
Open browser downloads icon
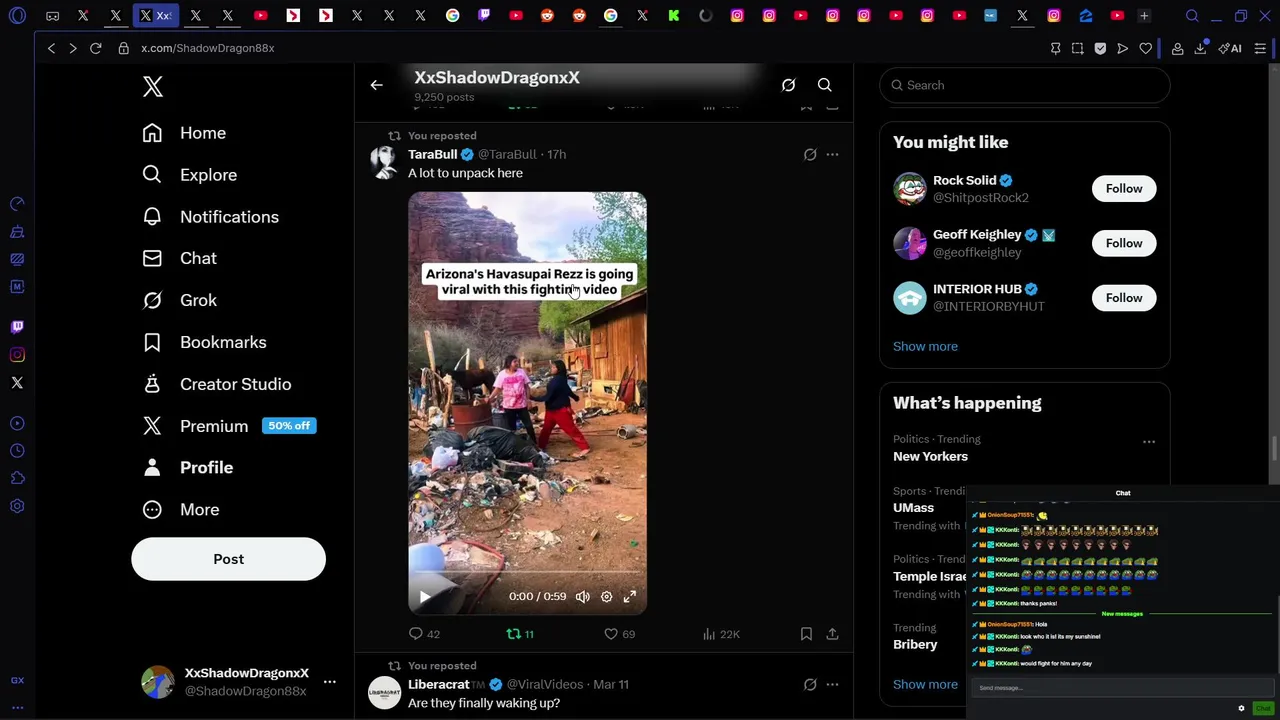click(x=1200, y=48)
